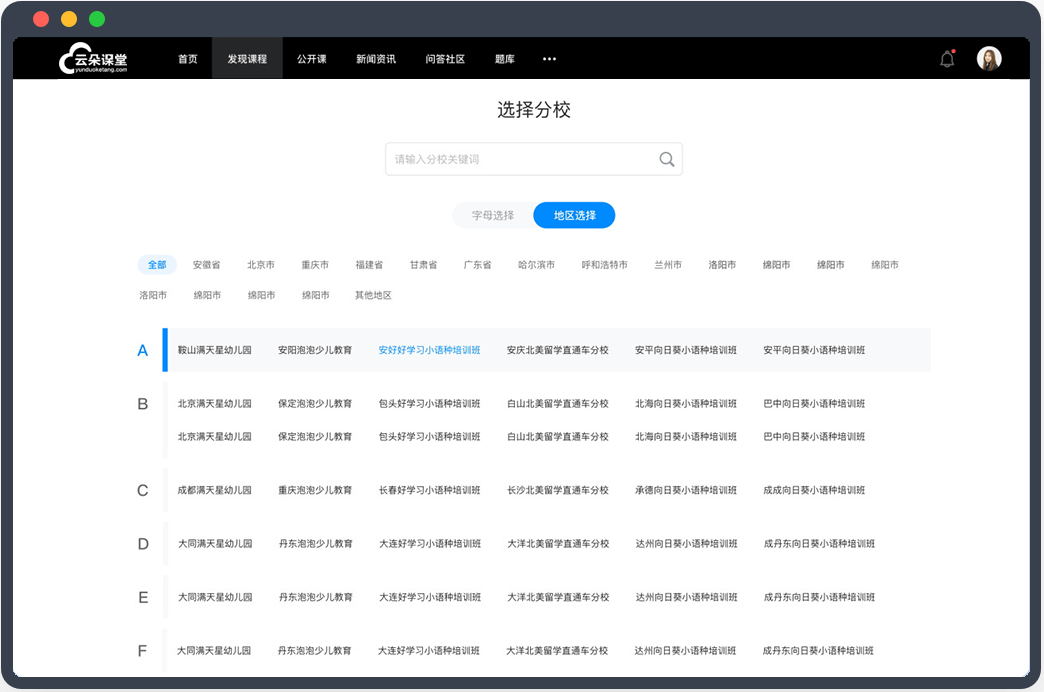Open 达州向日葵小语种培训班 in row F

pyautogui.click(x=685, y=651)
